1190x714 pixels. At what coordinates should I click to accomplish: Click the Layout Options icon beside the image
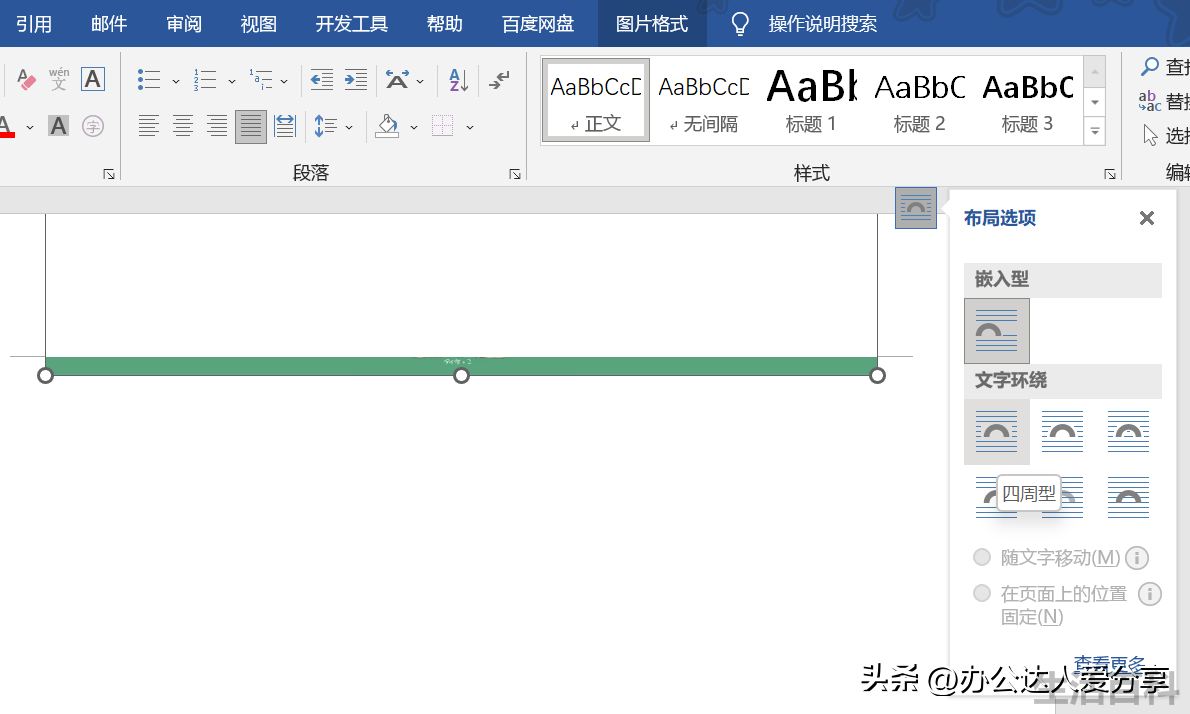915,208
